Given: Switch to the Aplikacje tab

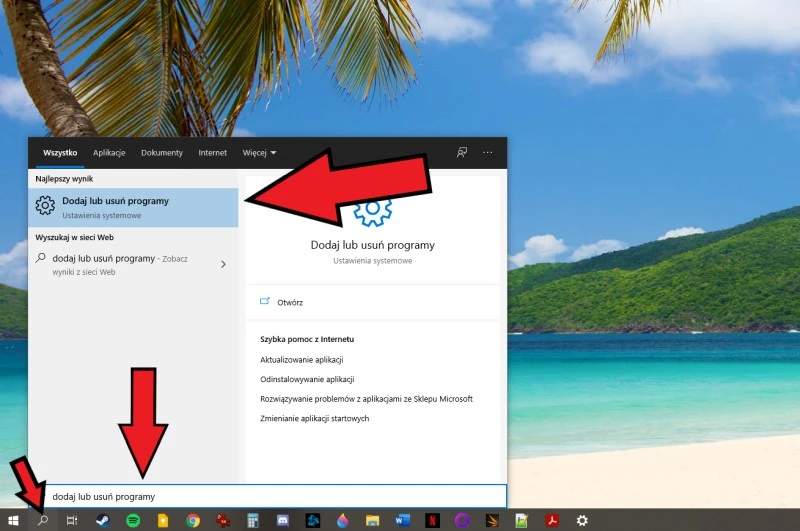Looking at the screenshot, I should pyautogui.click(x=109, y=153).
